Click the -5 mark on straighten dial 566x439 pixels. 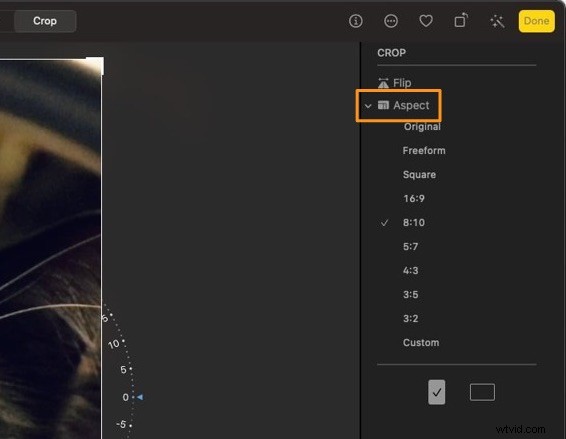pyautogui.click(x=121, y=424)
